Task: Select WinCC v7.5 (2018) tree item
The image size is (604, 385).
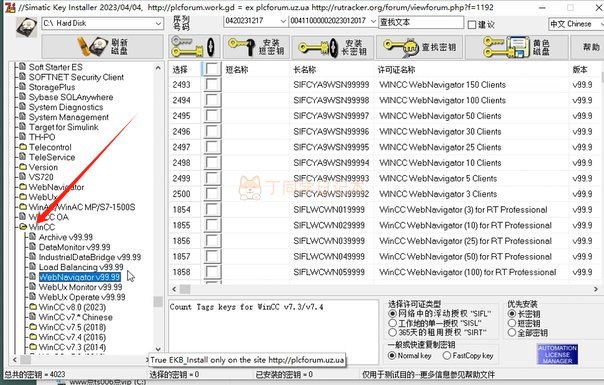Action: click(72, 327)
